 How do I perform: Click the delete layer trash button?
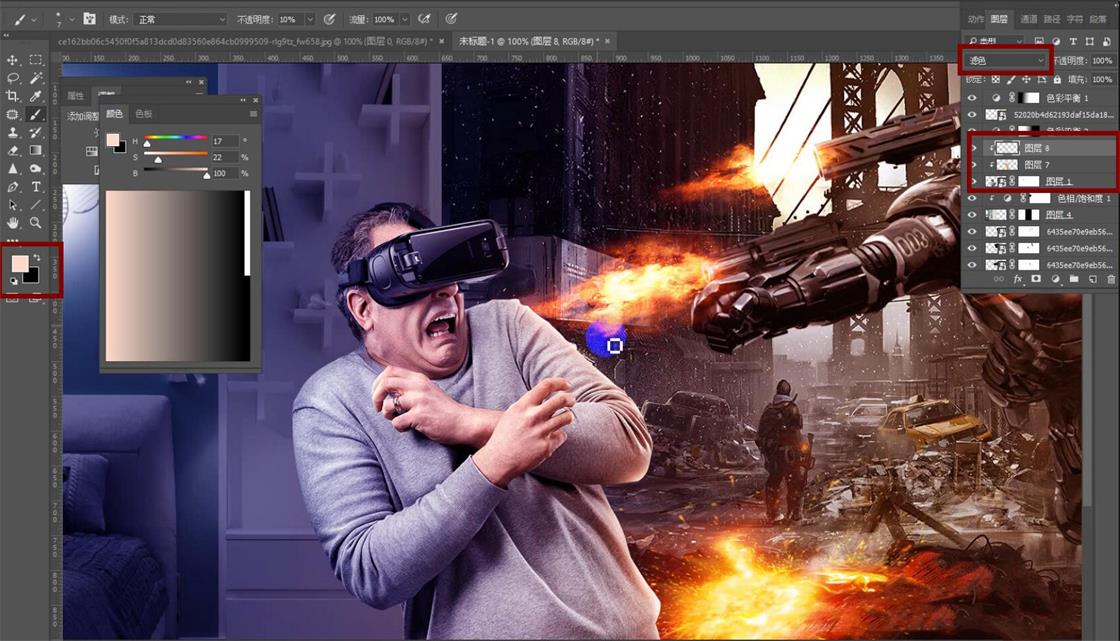1110,279
